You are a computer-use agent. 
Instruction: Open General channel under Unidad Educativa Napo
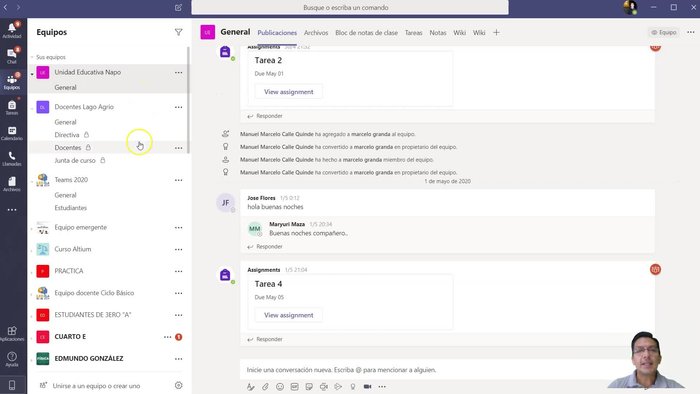(65, 87)
